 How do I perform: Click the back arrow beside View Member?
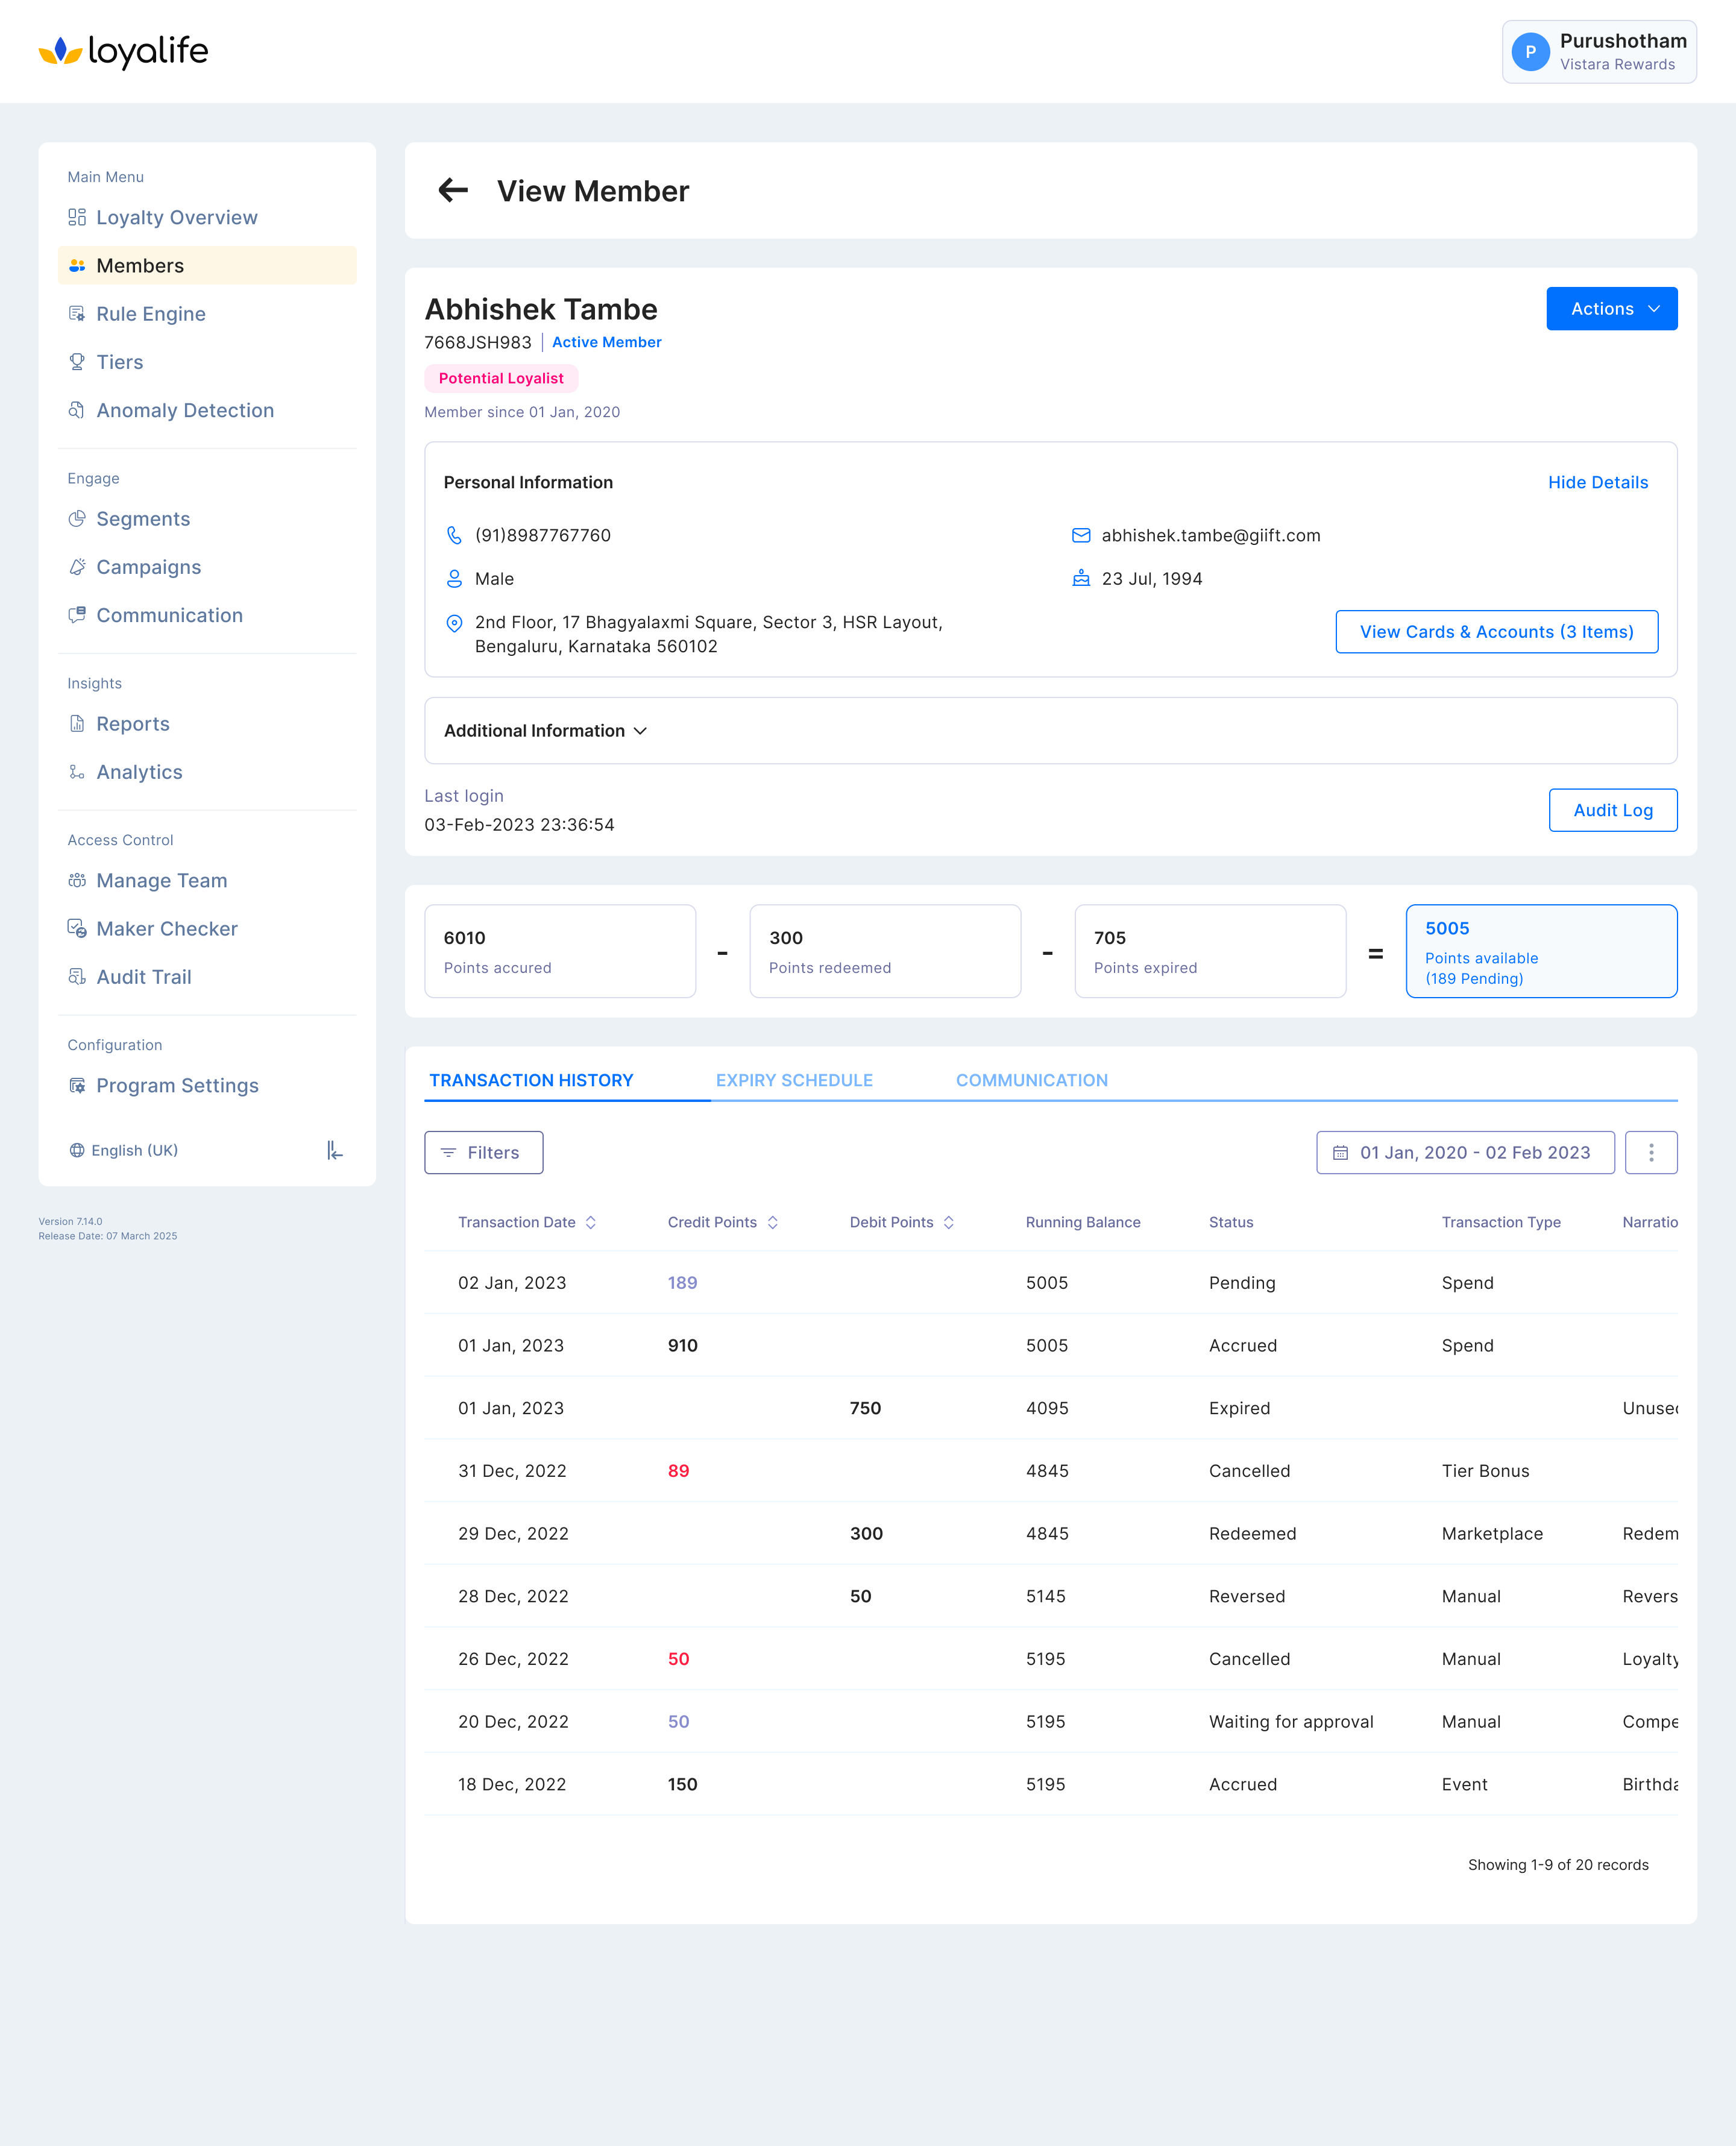(453, 190)
